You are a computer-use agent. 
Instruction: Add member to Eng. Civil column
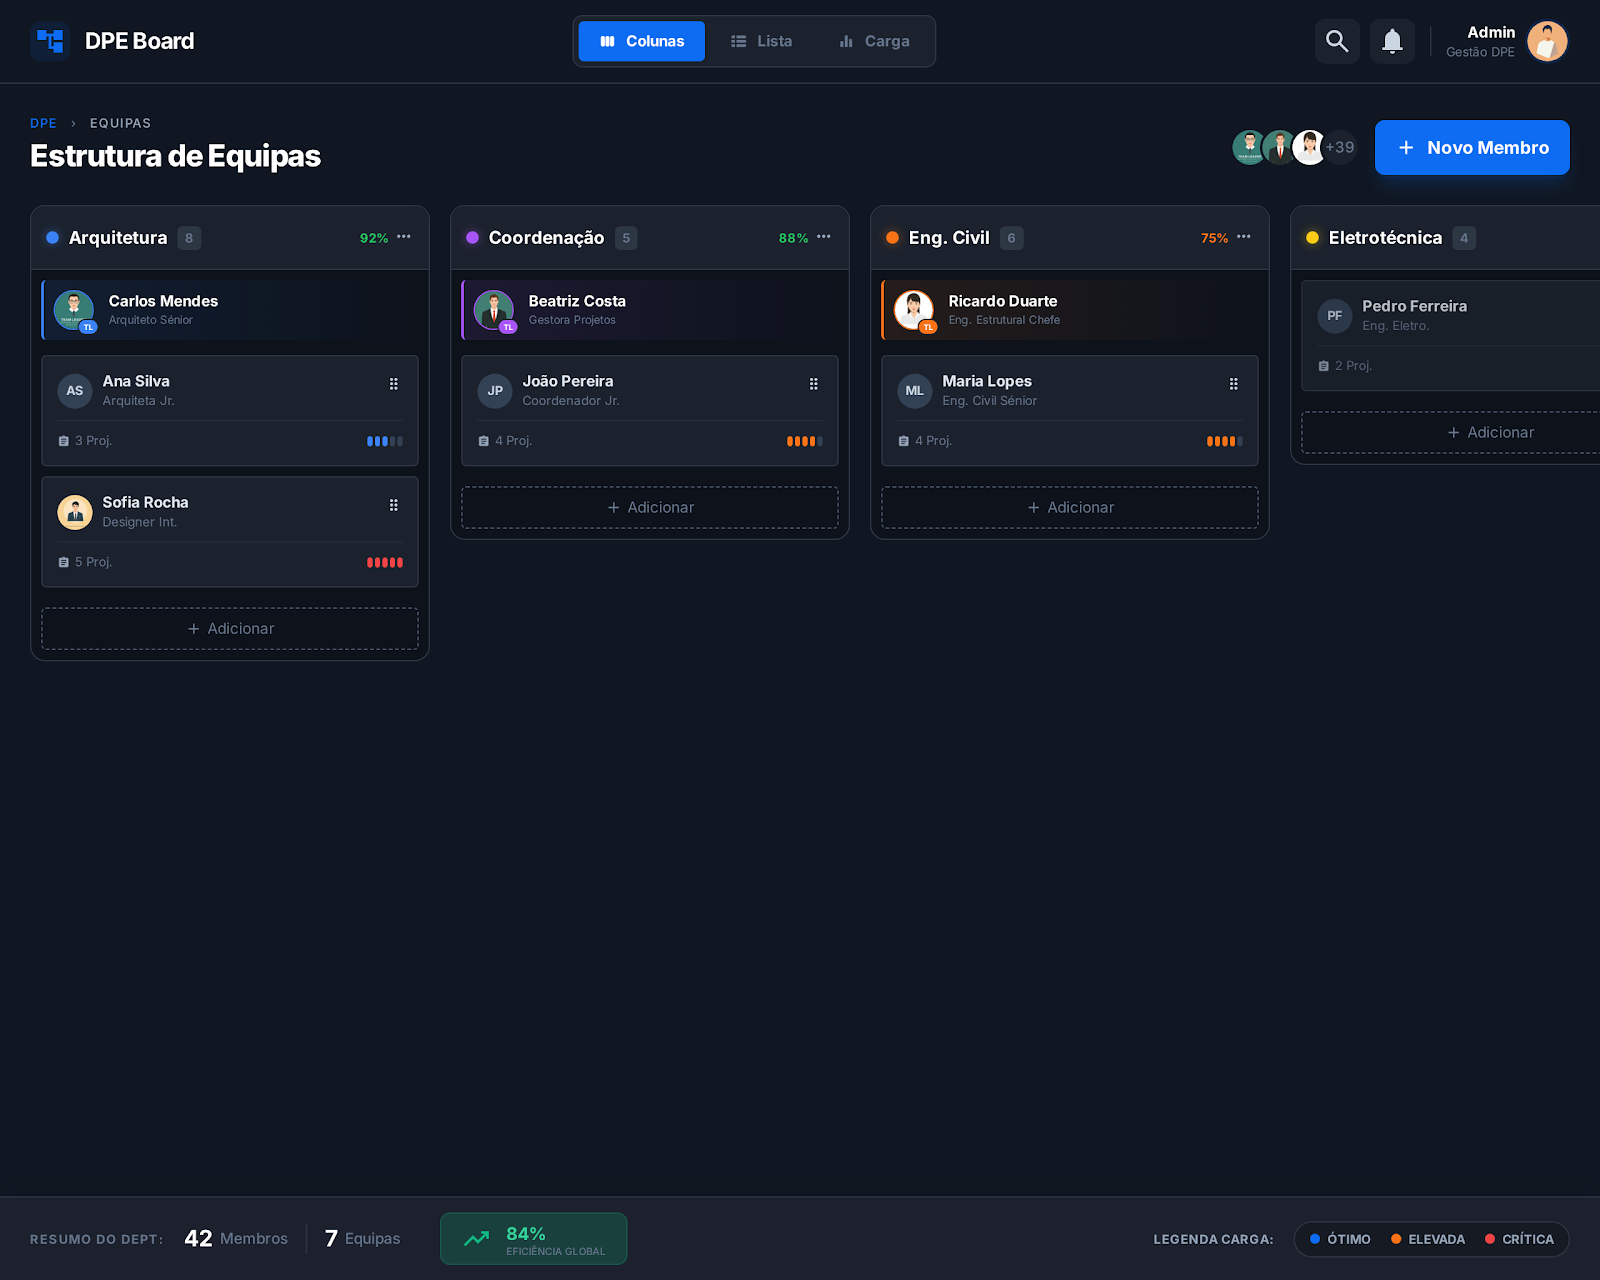pos(1070,508)
